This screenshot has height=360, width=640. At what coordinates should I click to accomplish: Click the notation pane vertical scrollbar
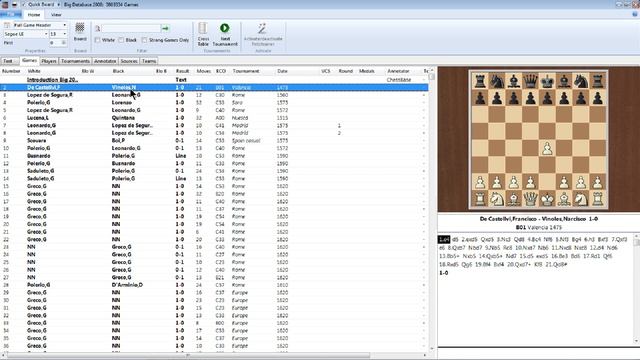[636, 289]
